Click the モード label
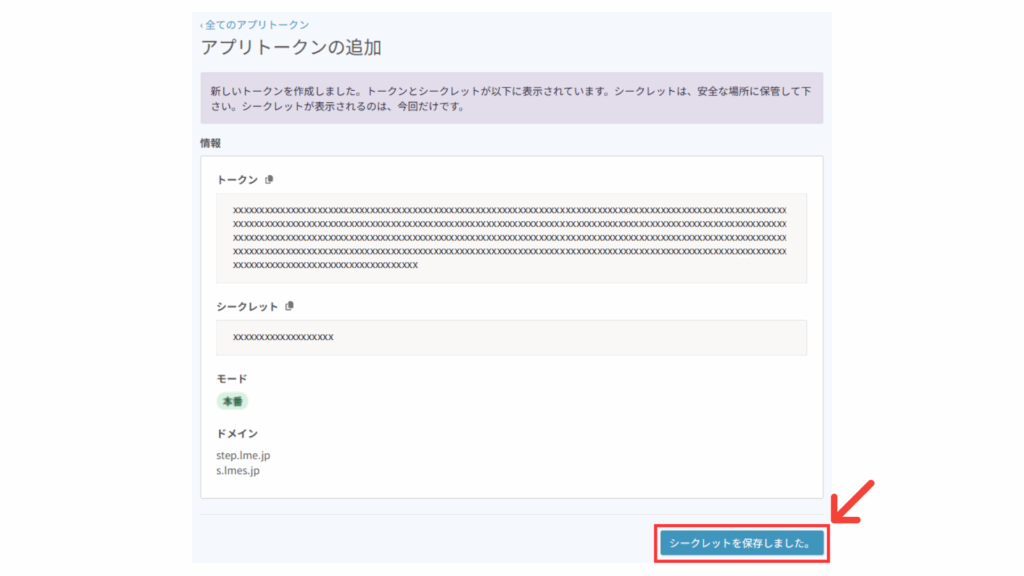Viewport: 1024px width, 576px height. [232, 379]
